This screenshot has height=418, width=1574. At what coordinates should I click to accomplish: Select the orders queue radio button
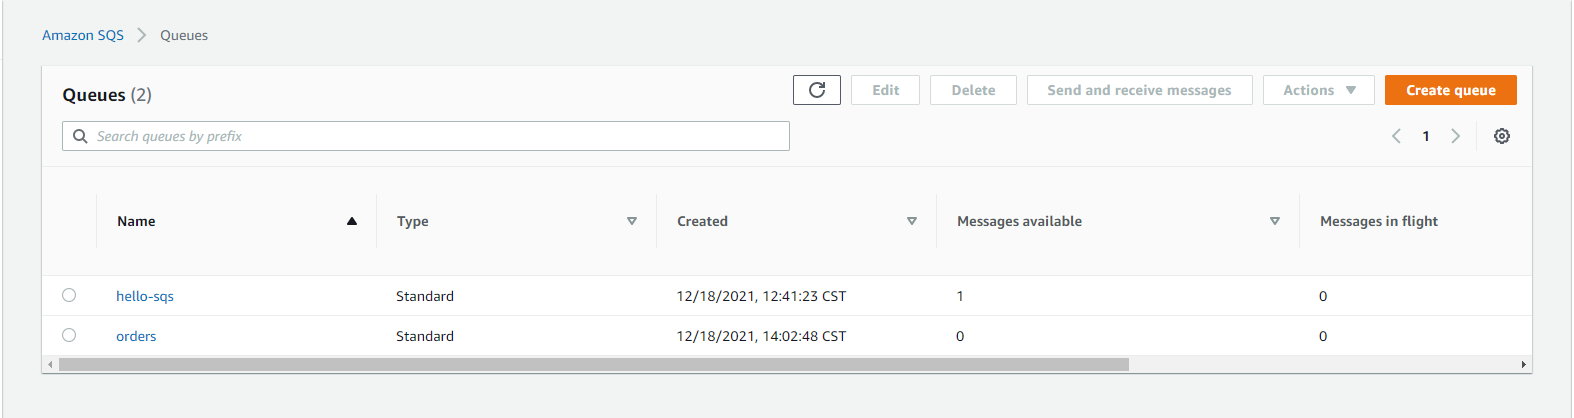click(69, 335)
